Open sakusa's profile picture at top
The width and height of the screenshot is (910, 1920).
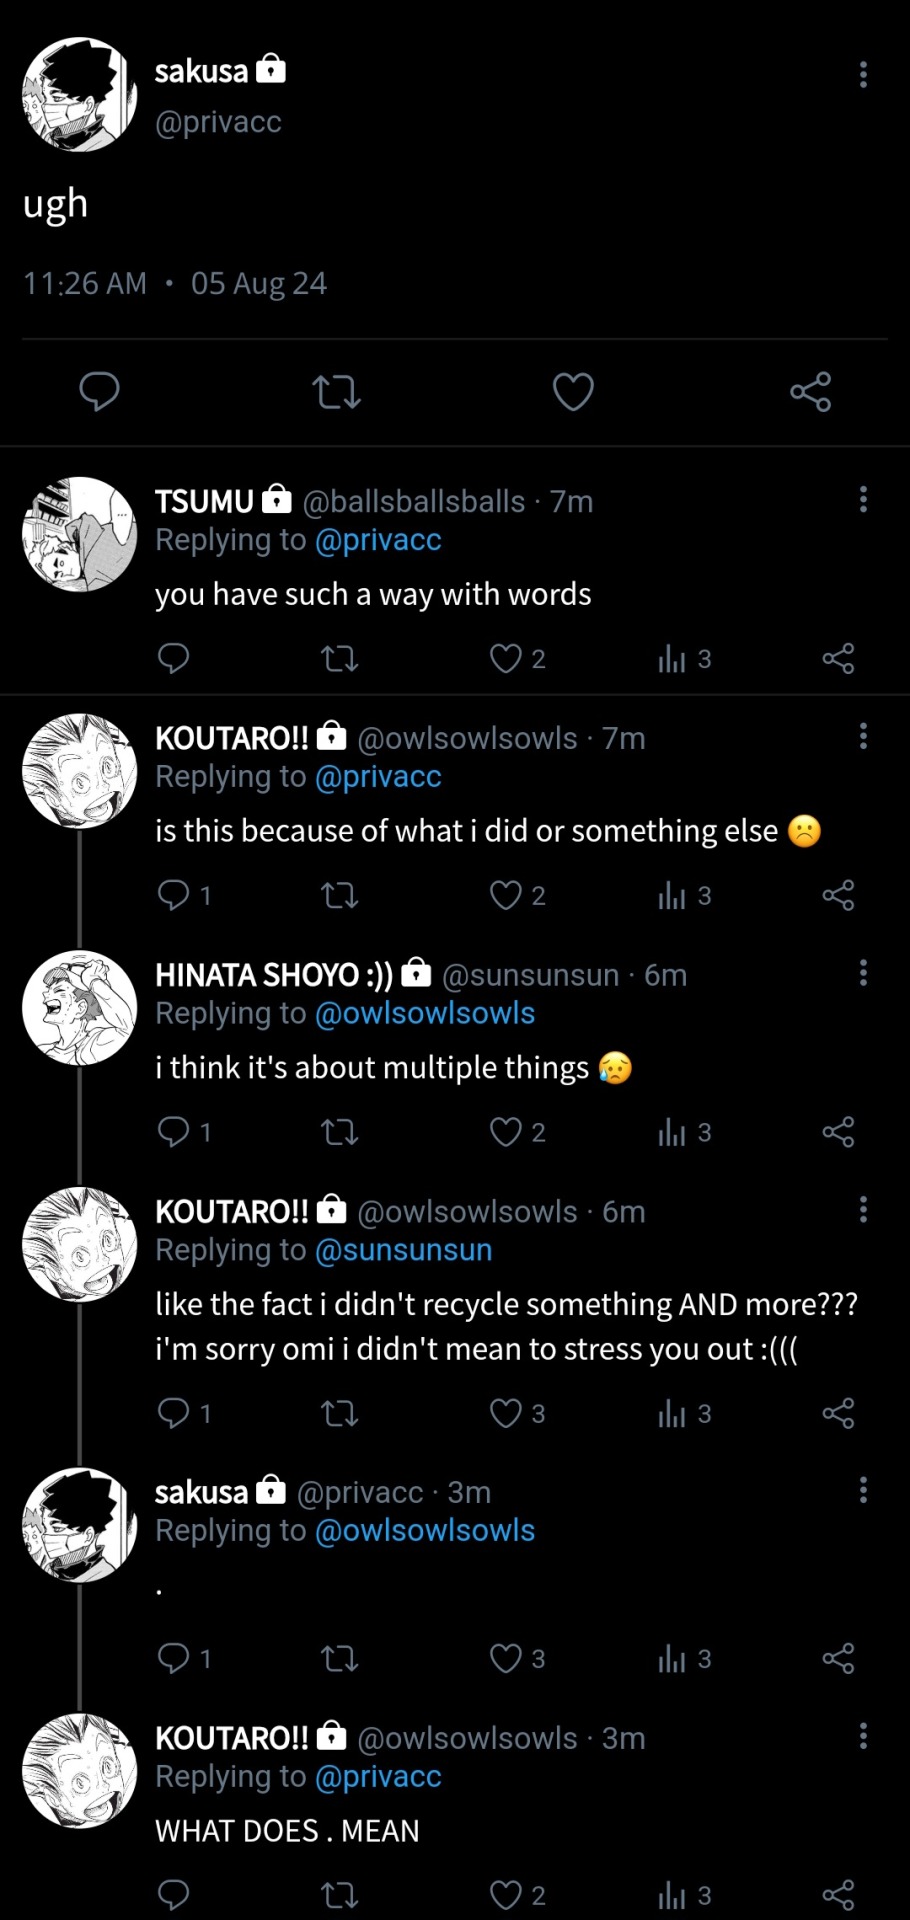[80, 95]
